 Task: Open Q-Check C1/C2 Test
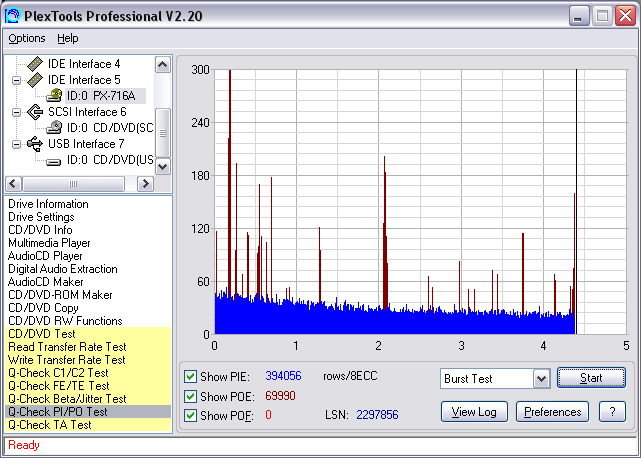[x=88, y=373]
